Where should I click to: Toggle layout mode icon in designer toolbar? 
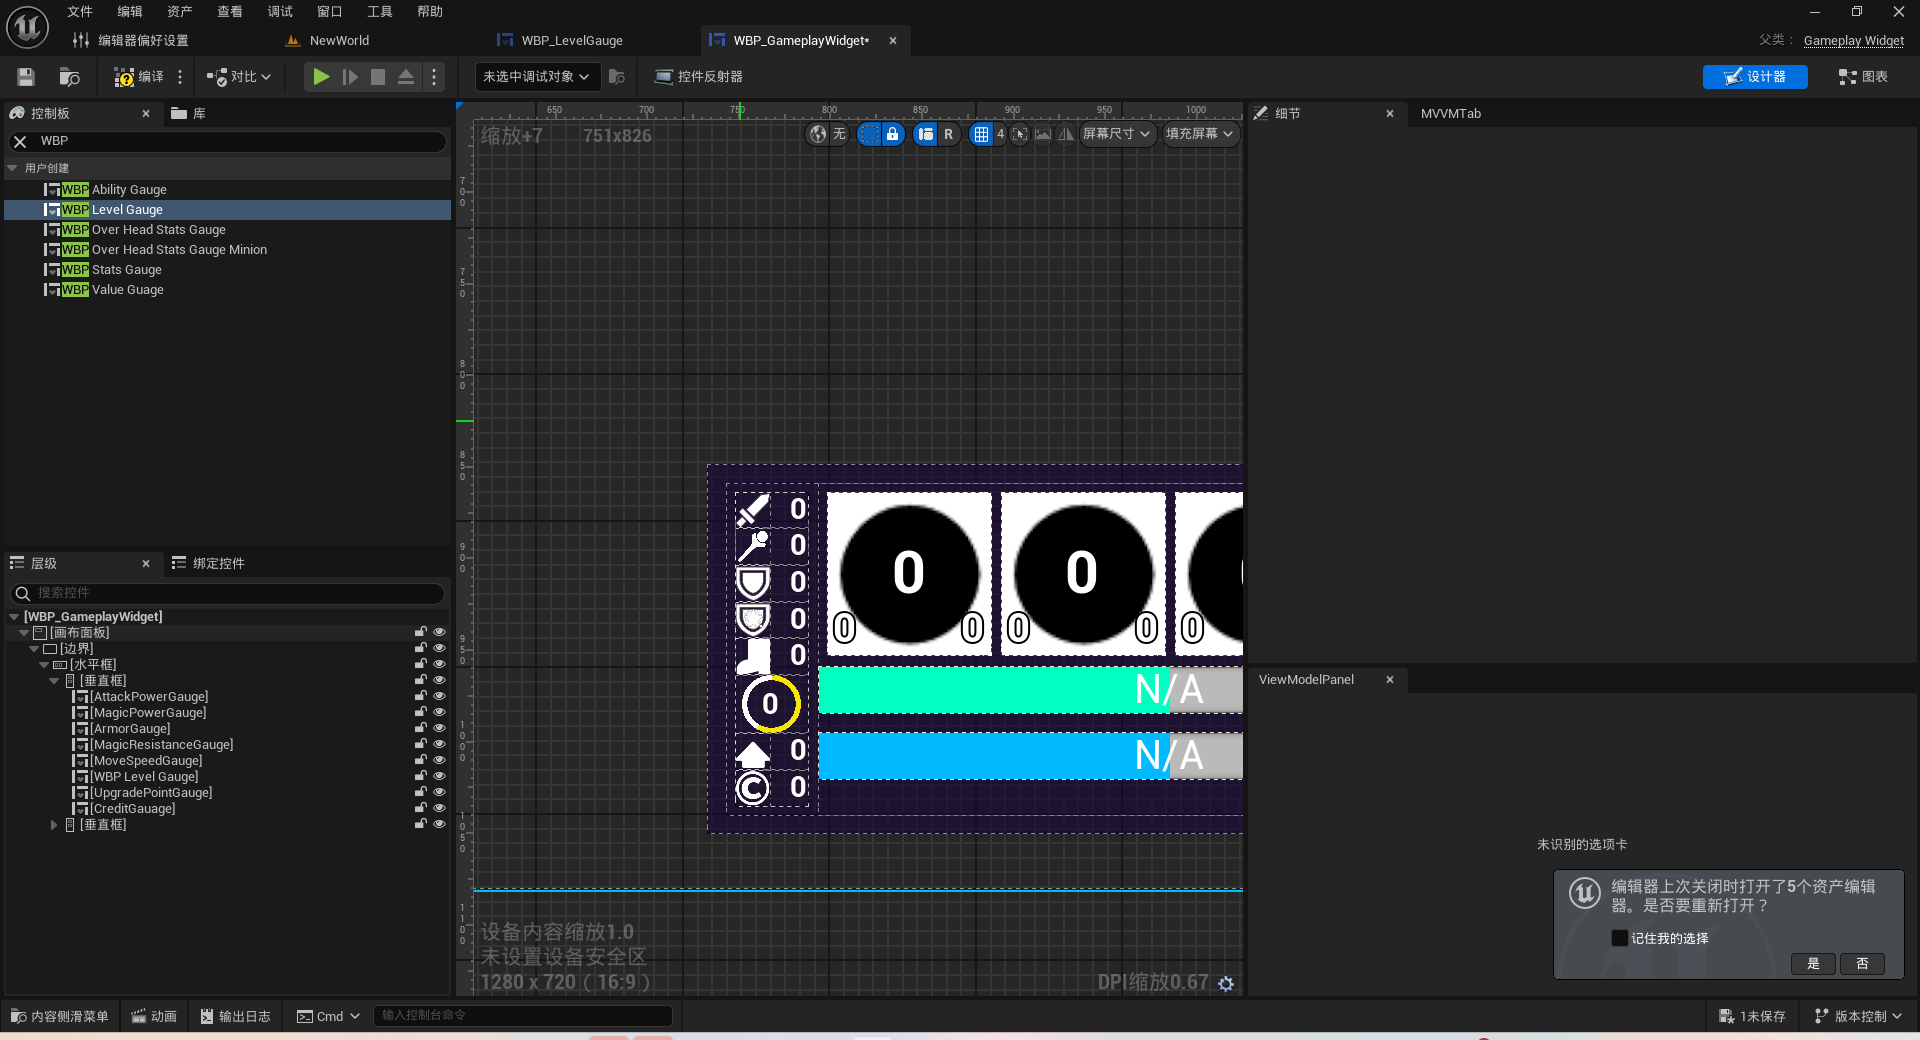pos(926,134)
